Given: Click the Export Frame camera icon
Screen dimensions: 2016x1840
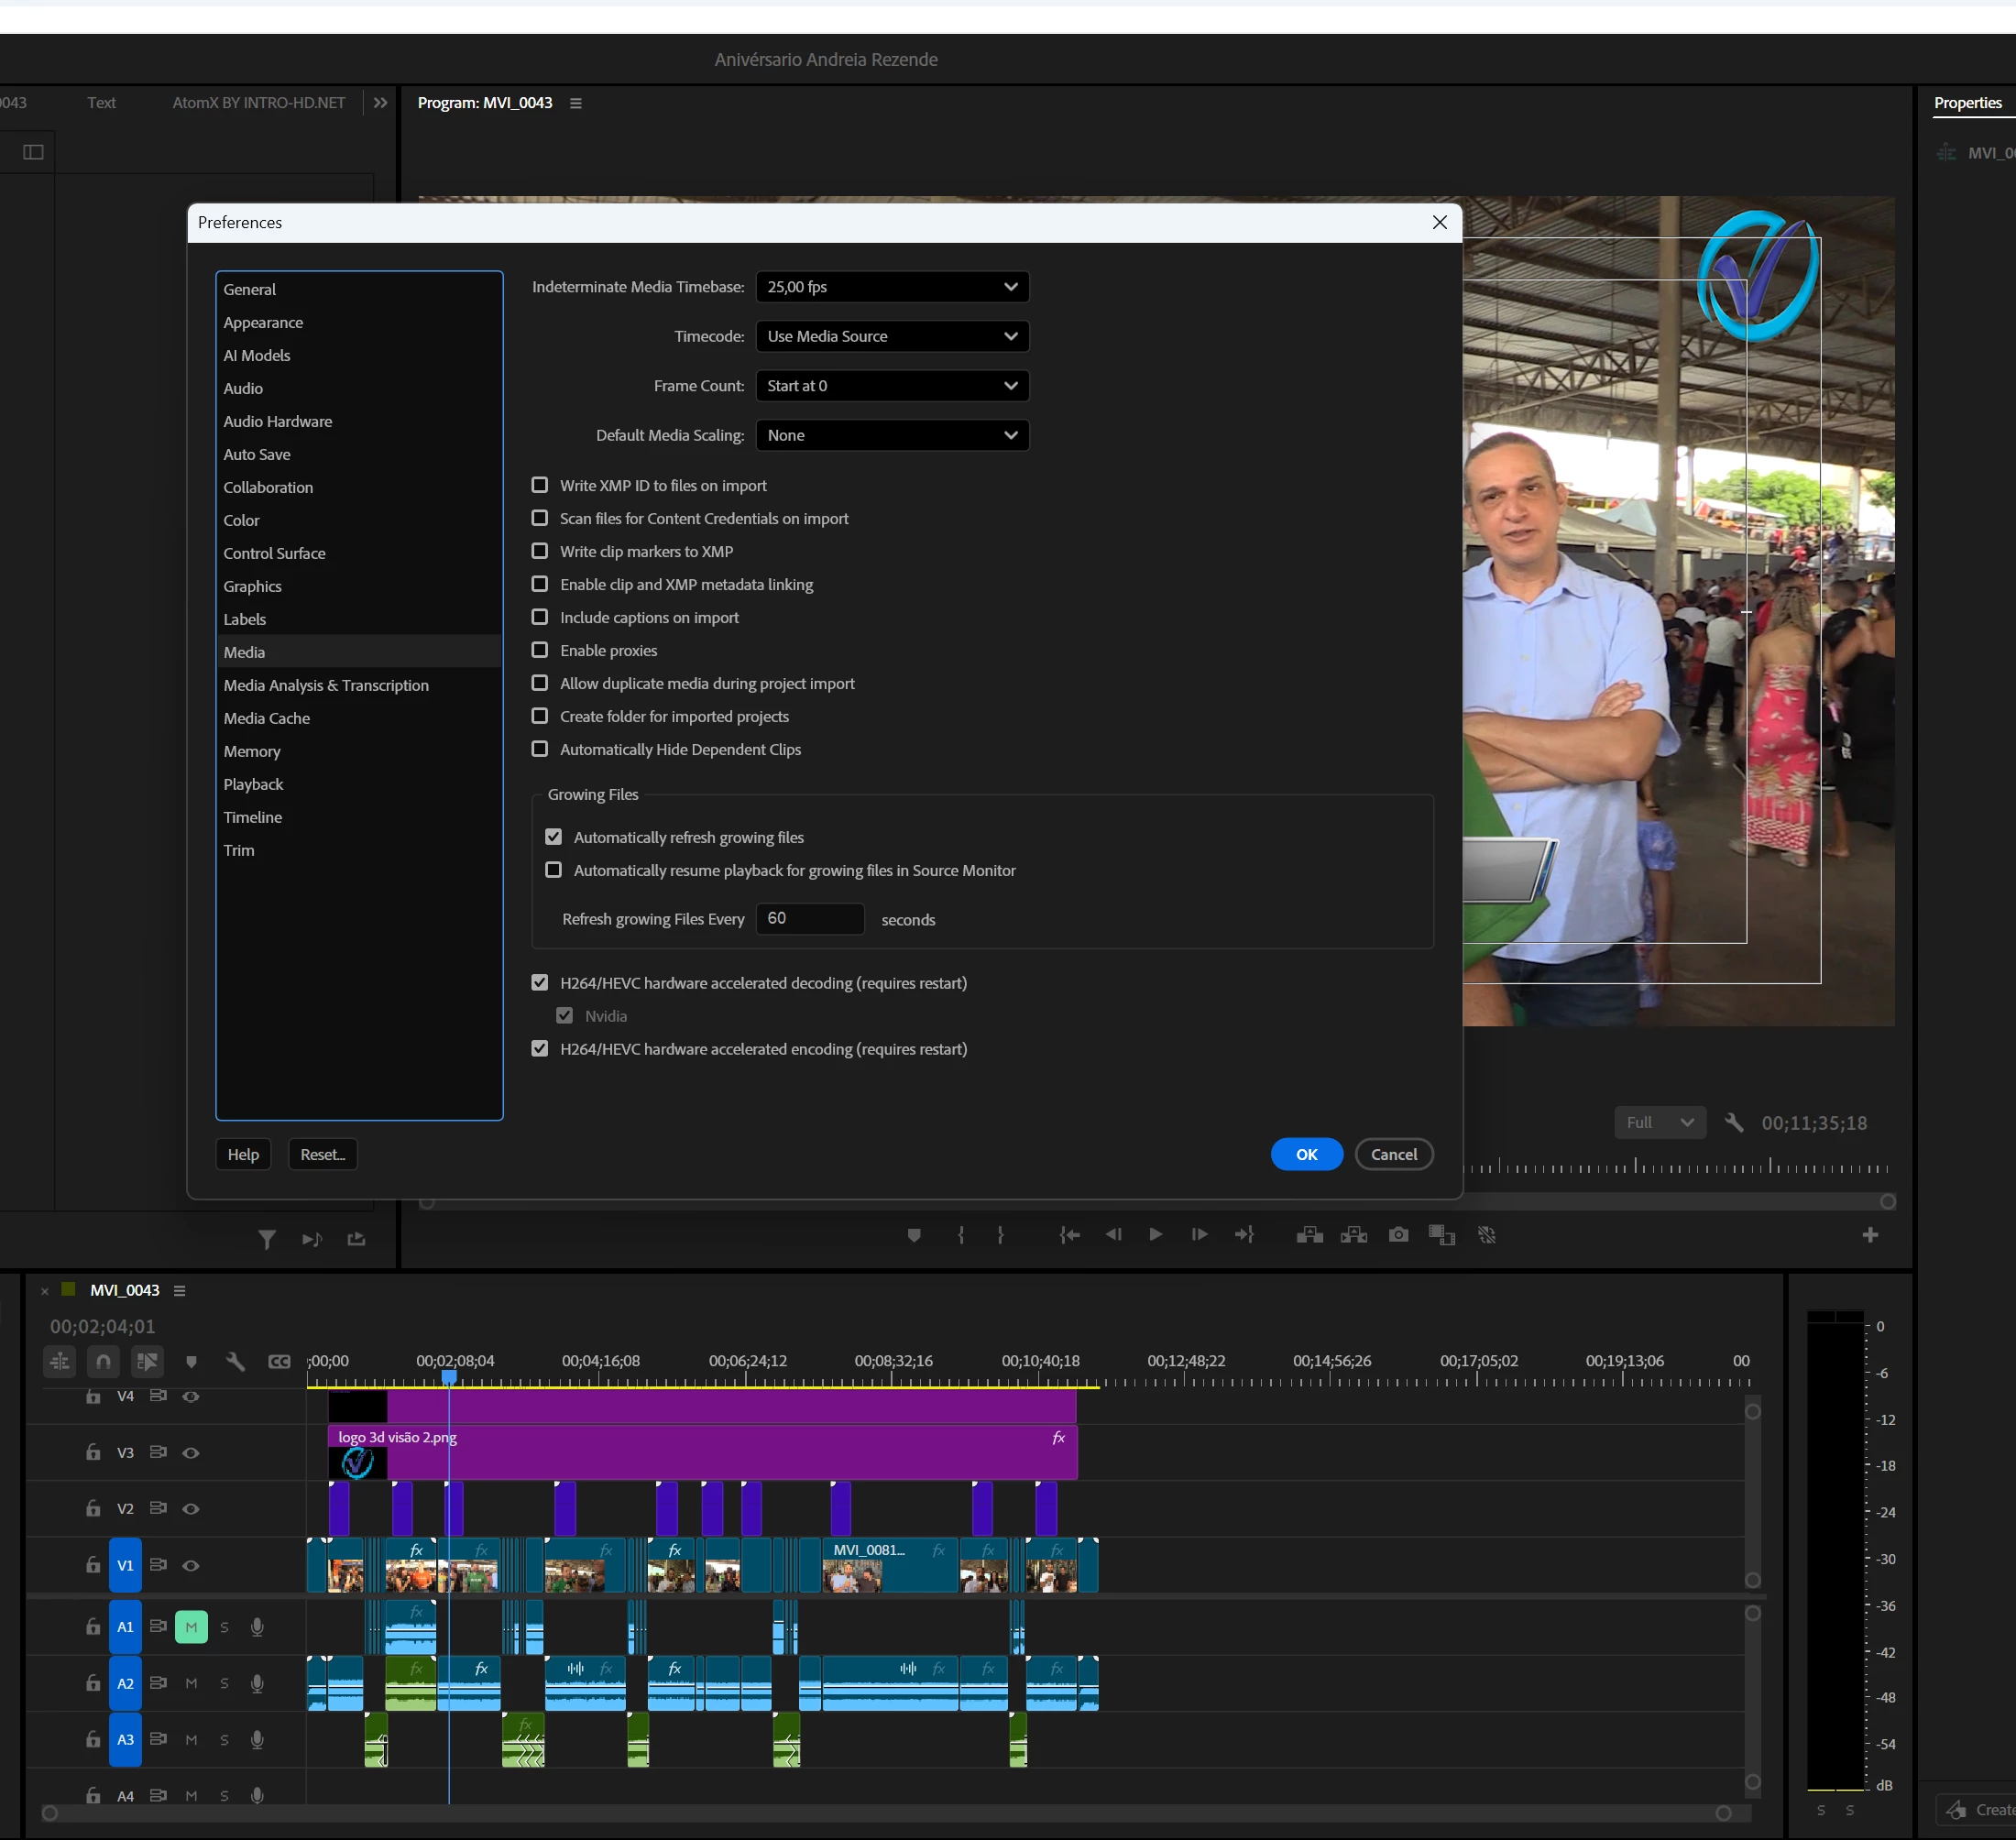Looking at the screenshot, I should point(1398,1235).
